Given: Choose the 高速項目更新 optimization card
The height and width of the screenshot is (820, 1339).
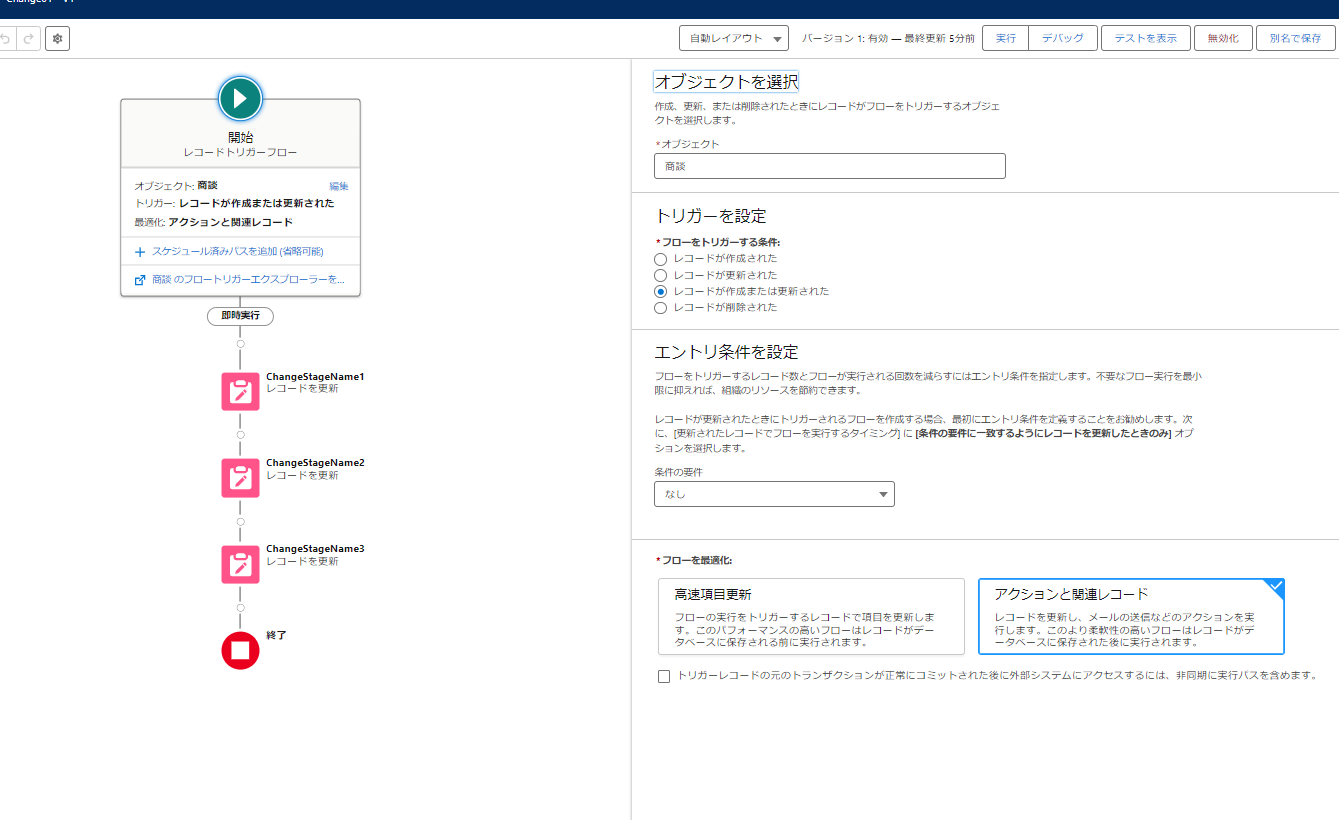Looking at the screenshot, I should click(x=811, y=616).
